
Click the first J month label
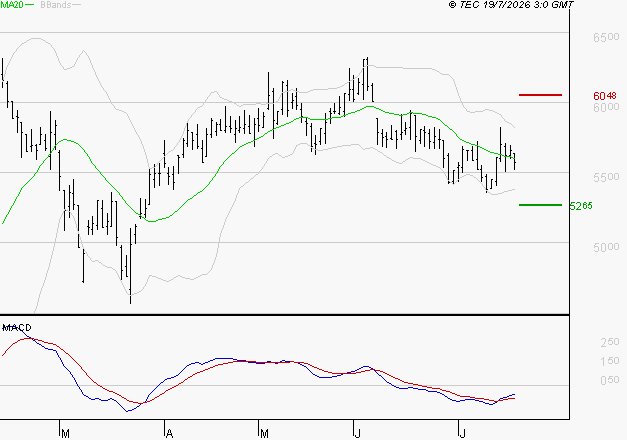(357, 434)
